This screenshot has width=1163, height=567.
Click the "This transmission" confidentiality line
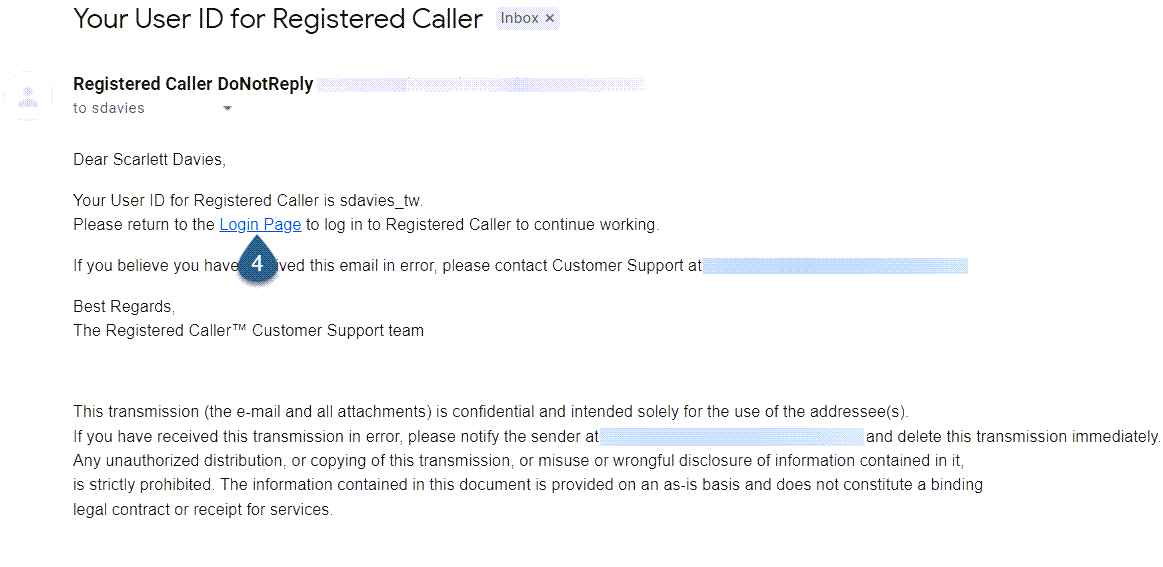coord(490,411)
